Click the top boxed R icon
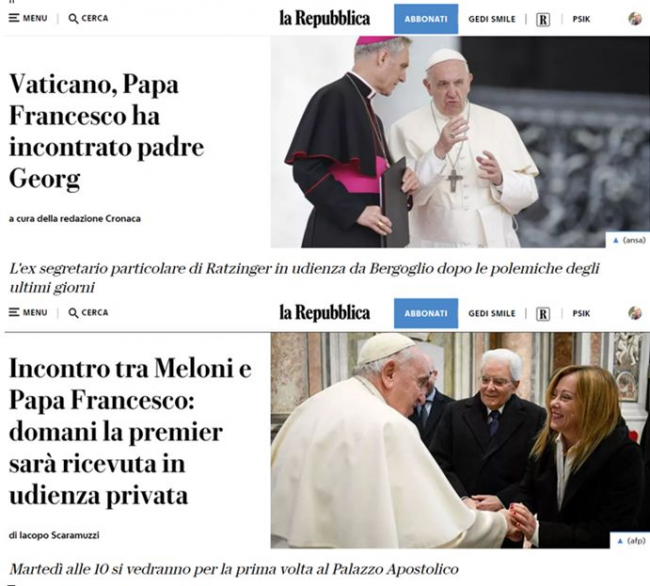Image resolution: width=650 pixels, height=586 pixels. (543, 19)
